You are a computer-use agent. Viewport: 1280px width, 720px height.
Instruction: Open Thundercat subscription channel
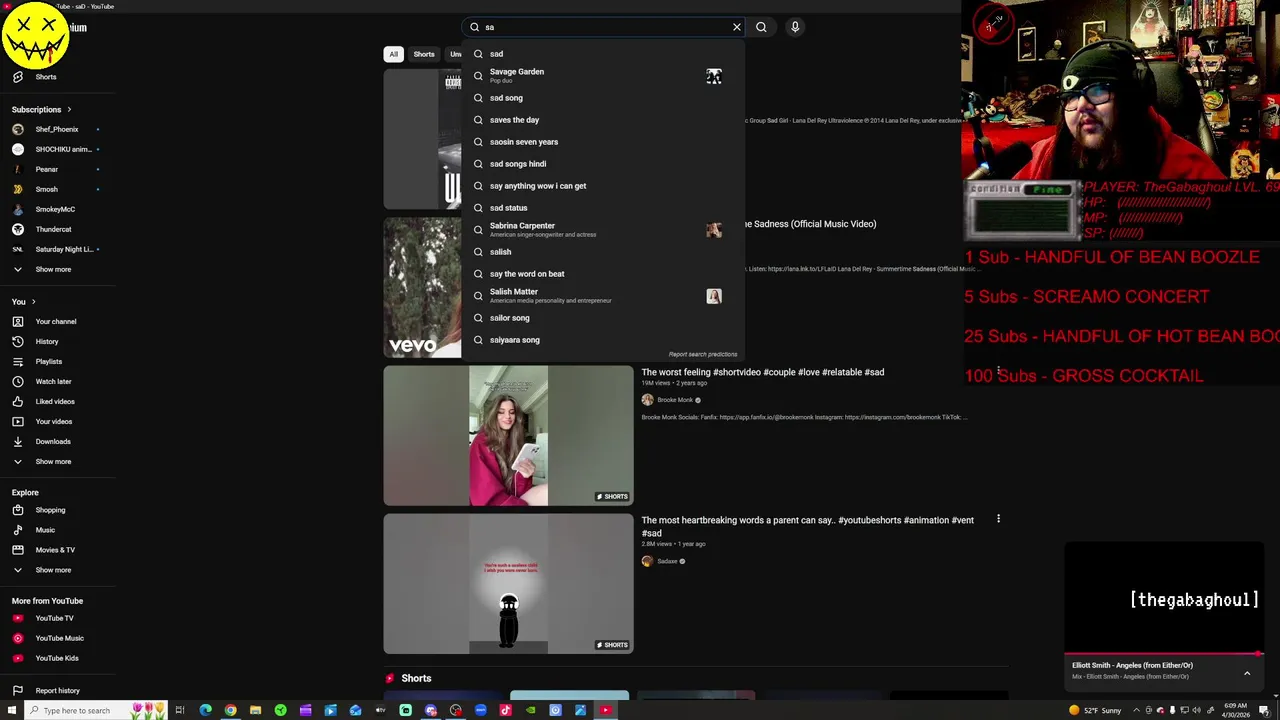(56, 229)
